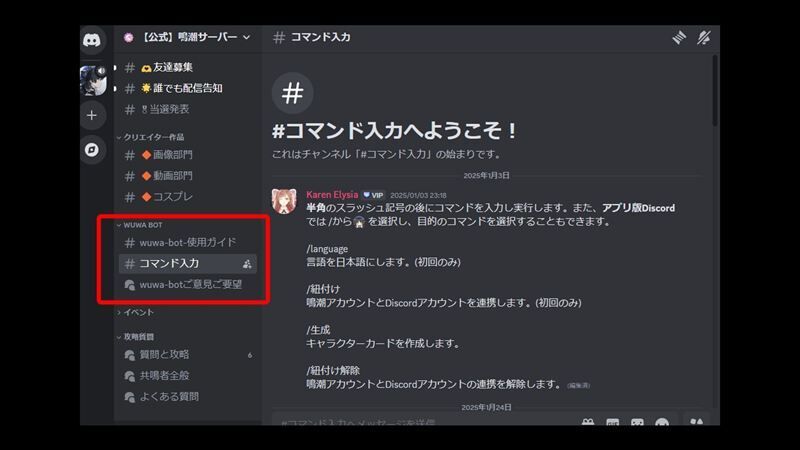The width and height of the screenshot is (800, 450).
Task: Click the /紐付け解除 command text
Action: pos(333,370)
